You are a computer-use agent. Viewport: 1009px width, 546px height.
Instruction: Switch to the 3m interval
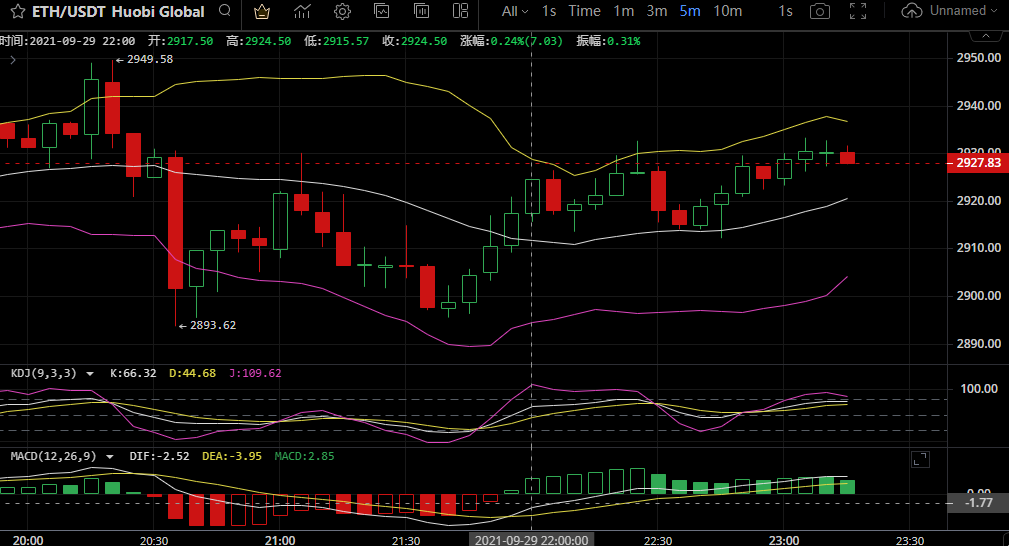click(x=657, y=12)
